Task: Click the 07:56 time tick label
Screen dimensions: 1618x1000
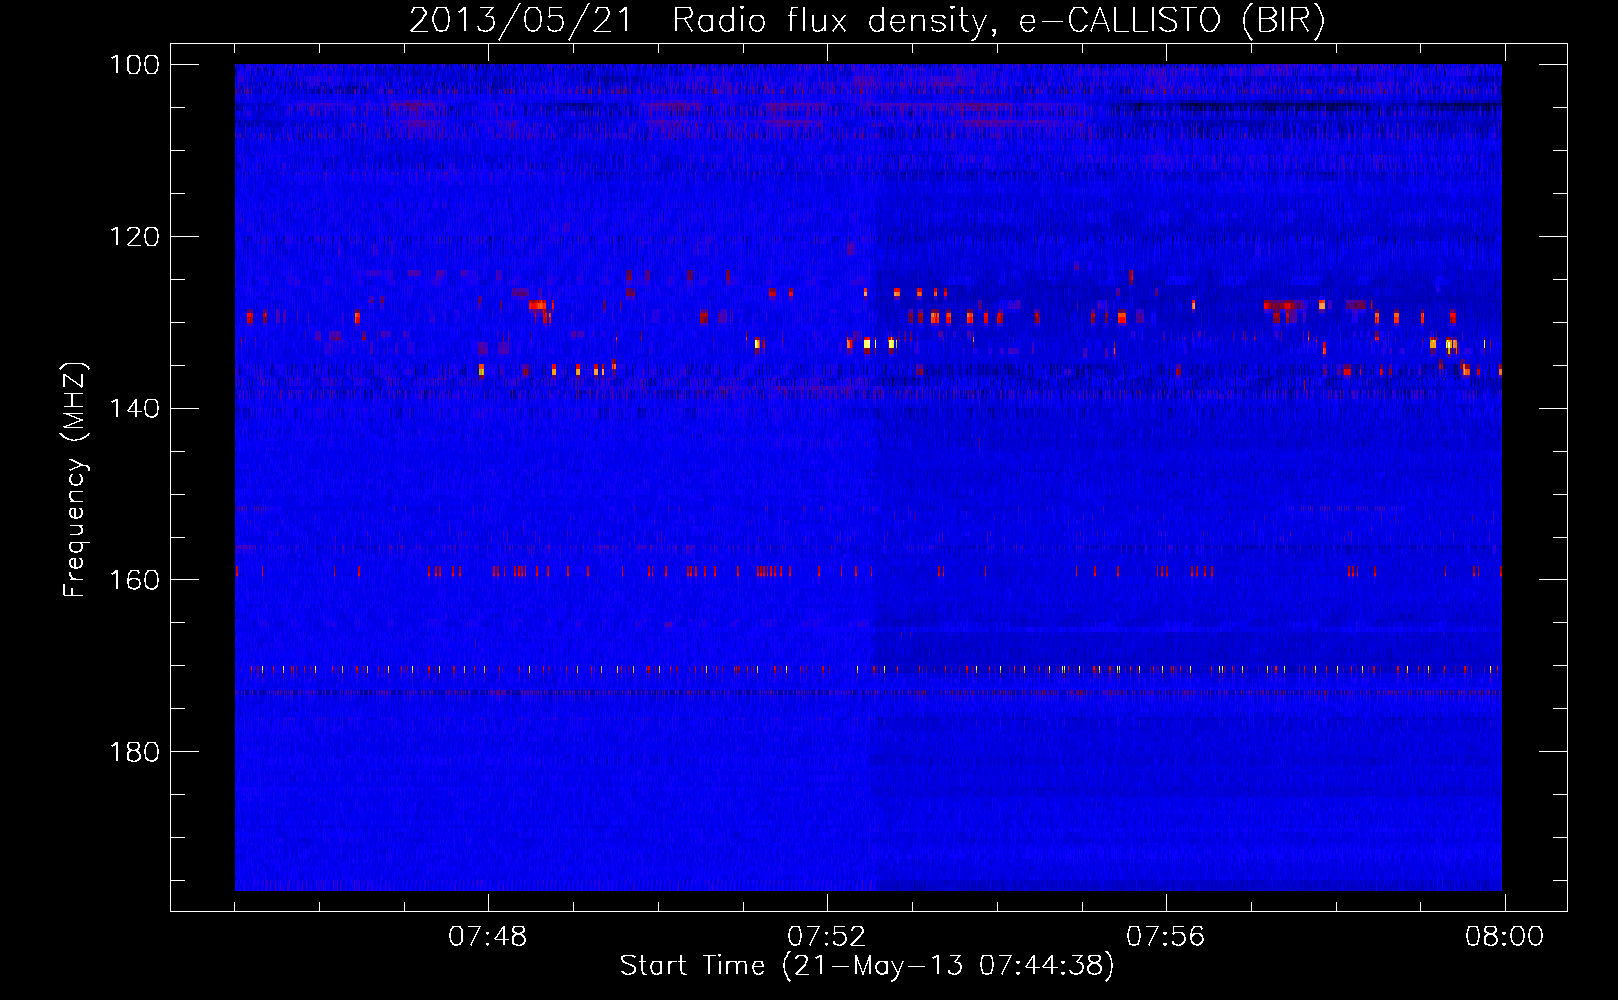Action: [x=1166, y=937]
